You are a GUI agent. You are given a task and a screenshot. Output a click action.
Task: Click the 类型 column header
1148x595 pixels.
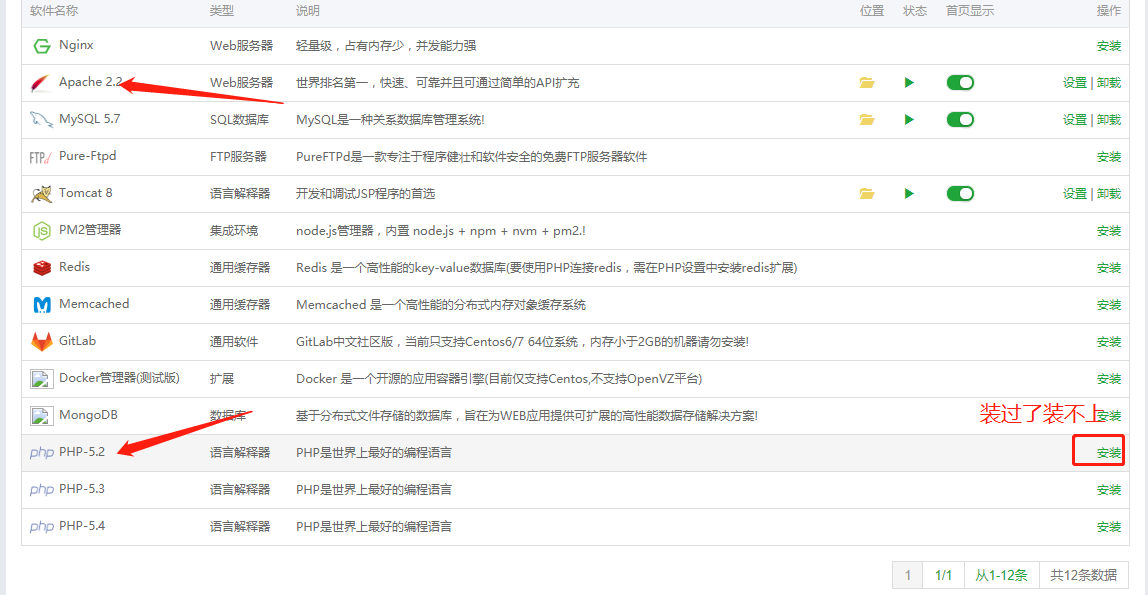tap(222, 11)
